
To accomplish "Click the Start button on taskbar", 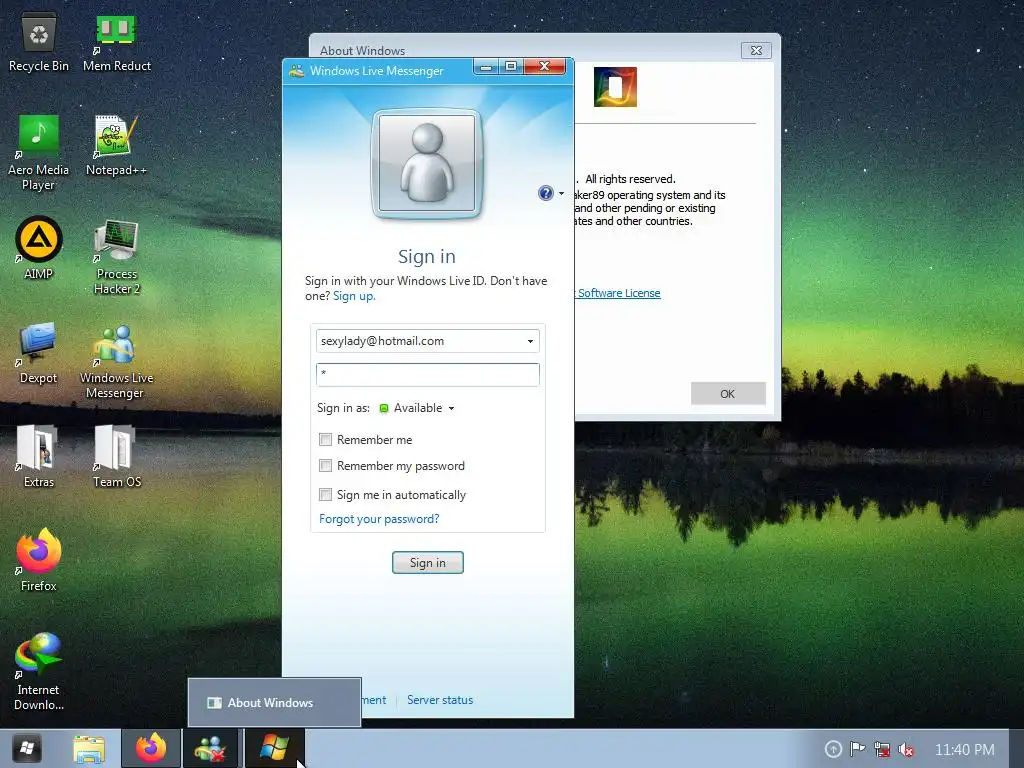I will click(27, 748).
